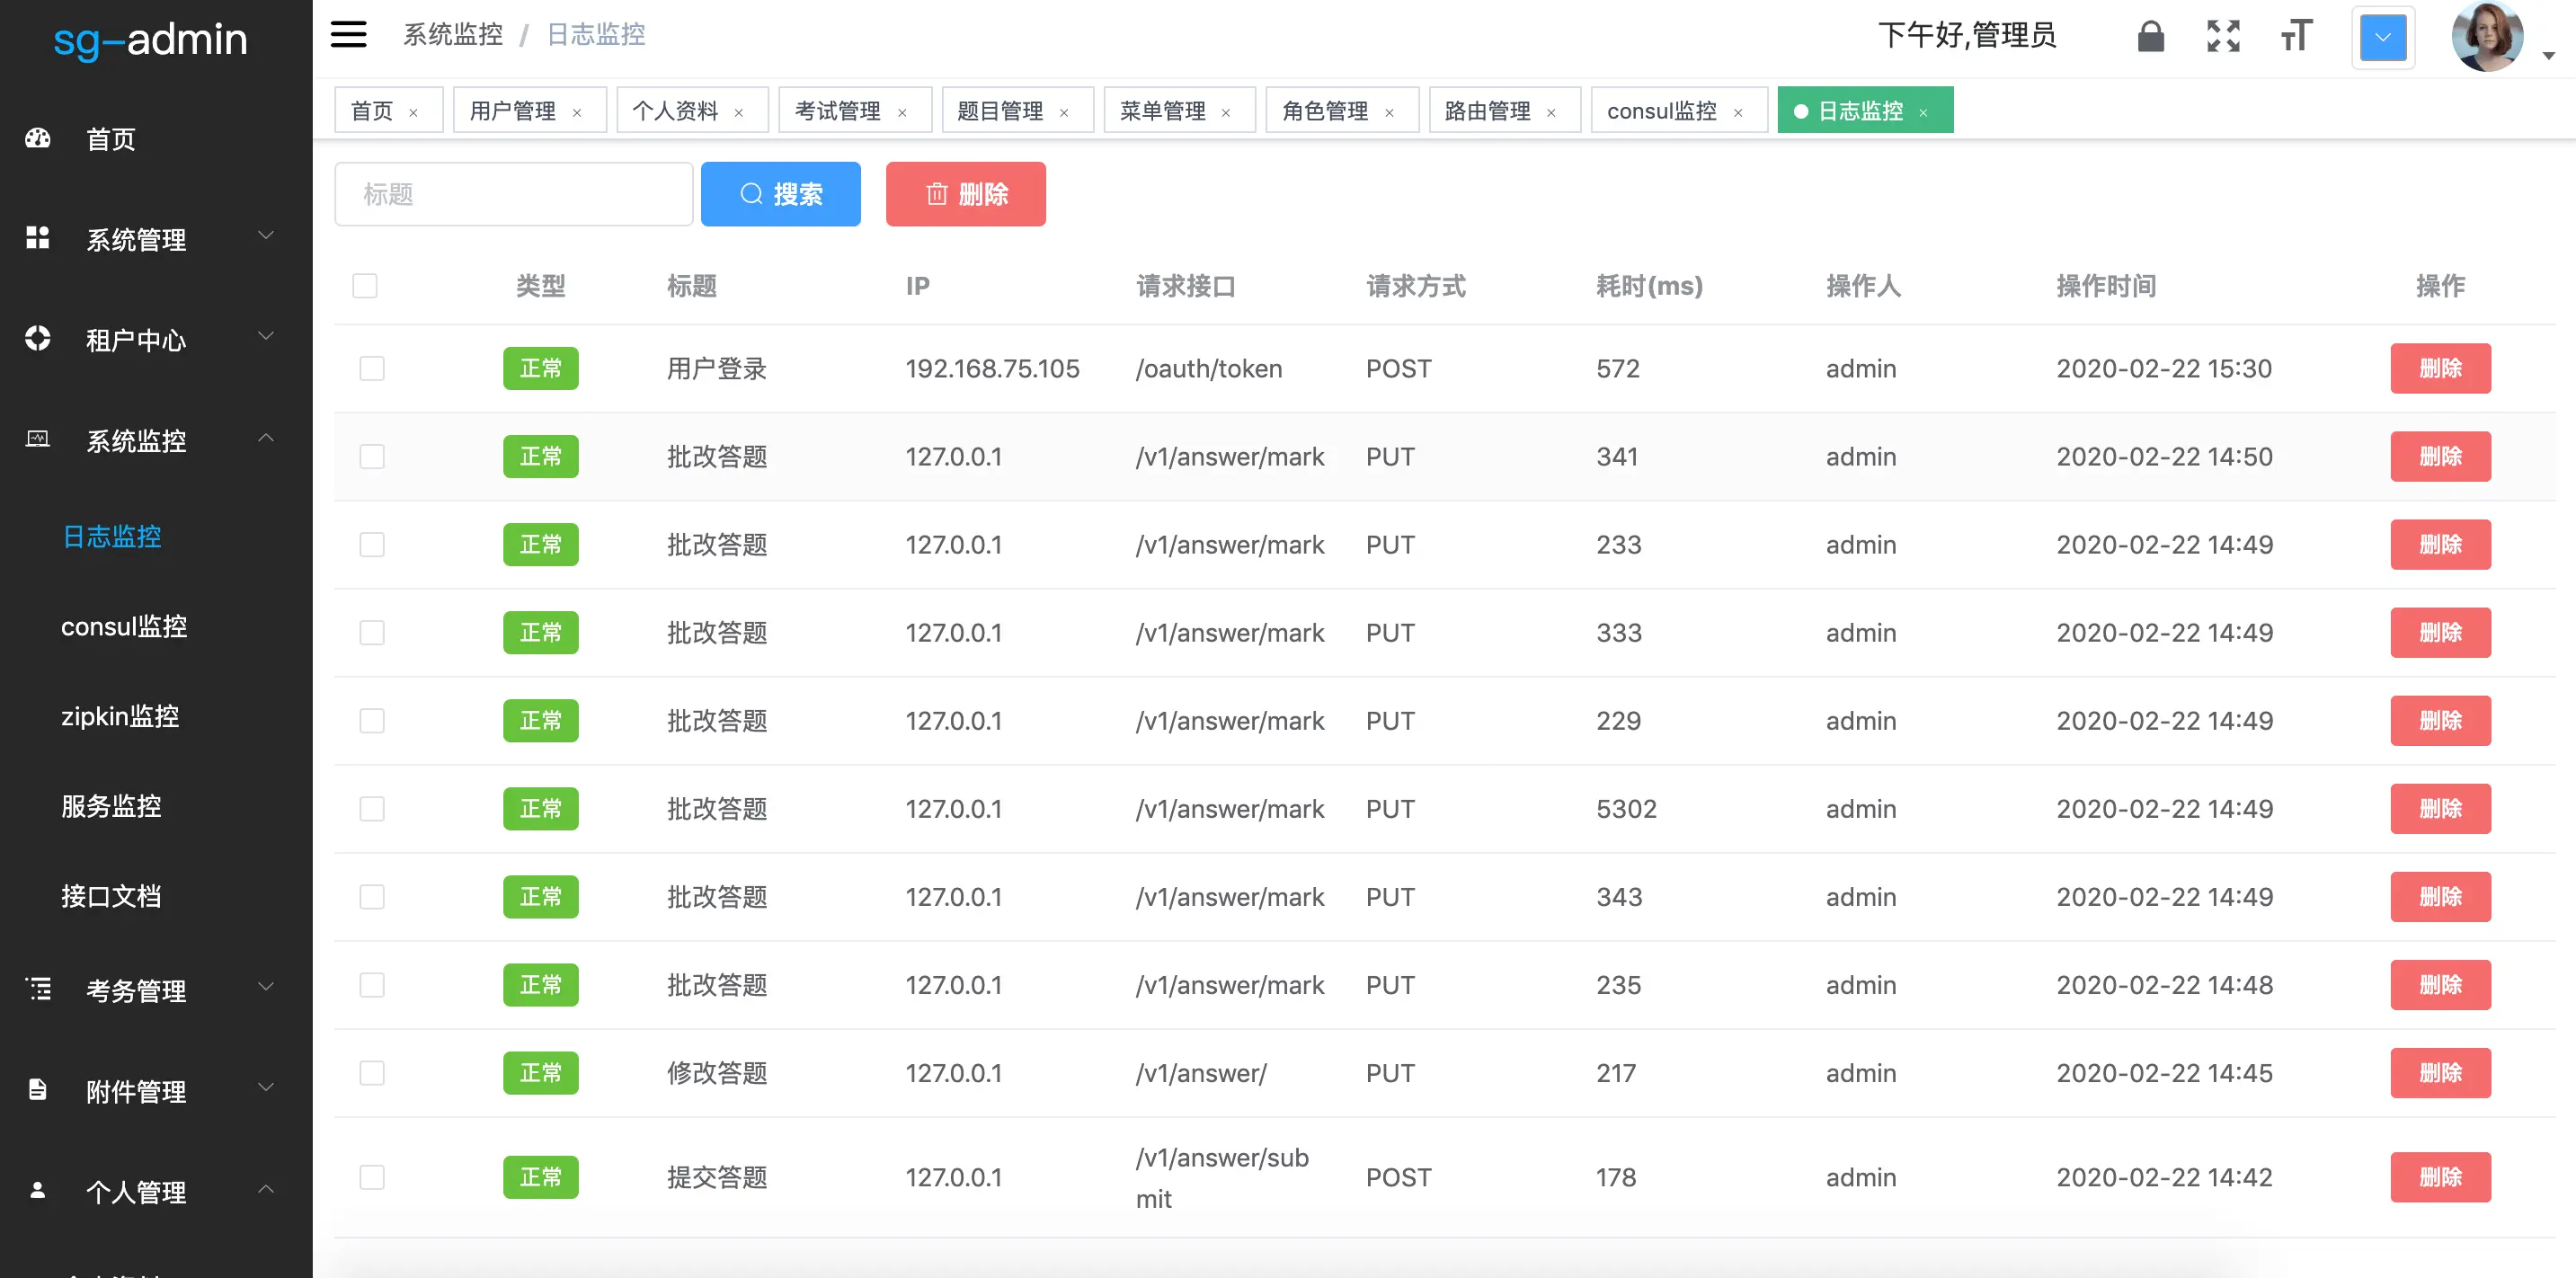Click the red 删除 delete button above the table
This screenshot has height=1278, width=2576.
pyautogui.click(x=965, y=193)
